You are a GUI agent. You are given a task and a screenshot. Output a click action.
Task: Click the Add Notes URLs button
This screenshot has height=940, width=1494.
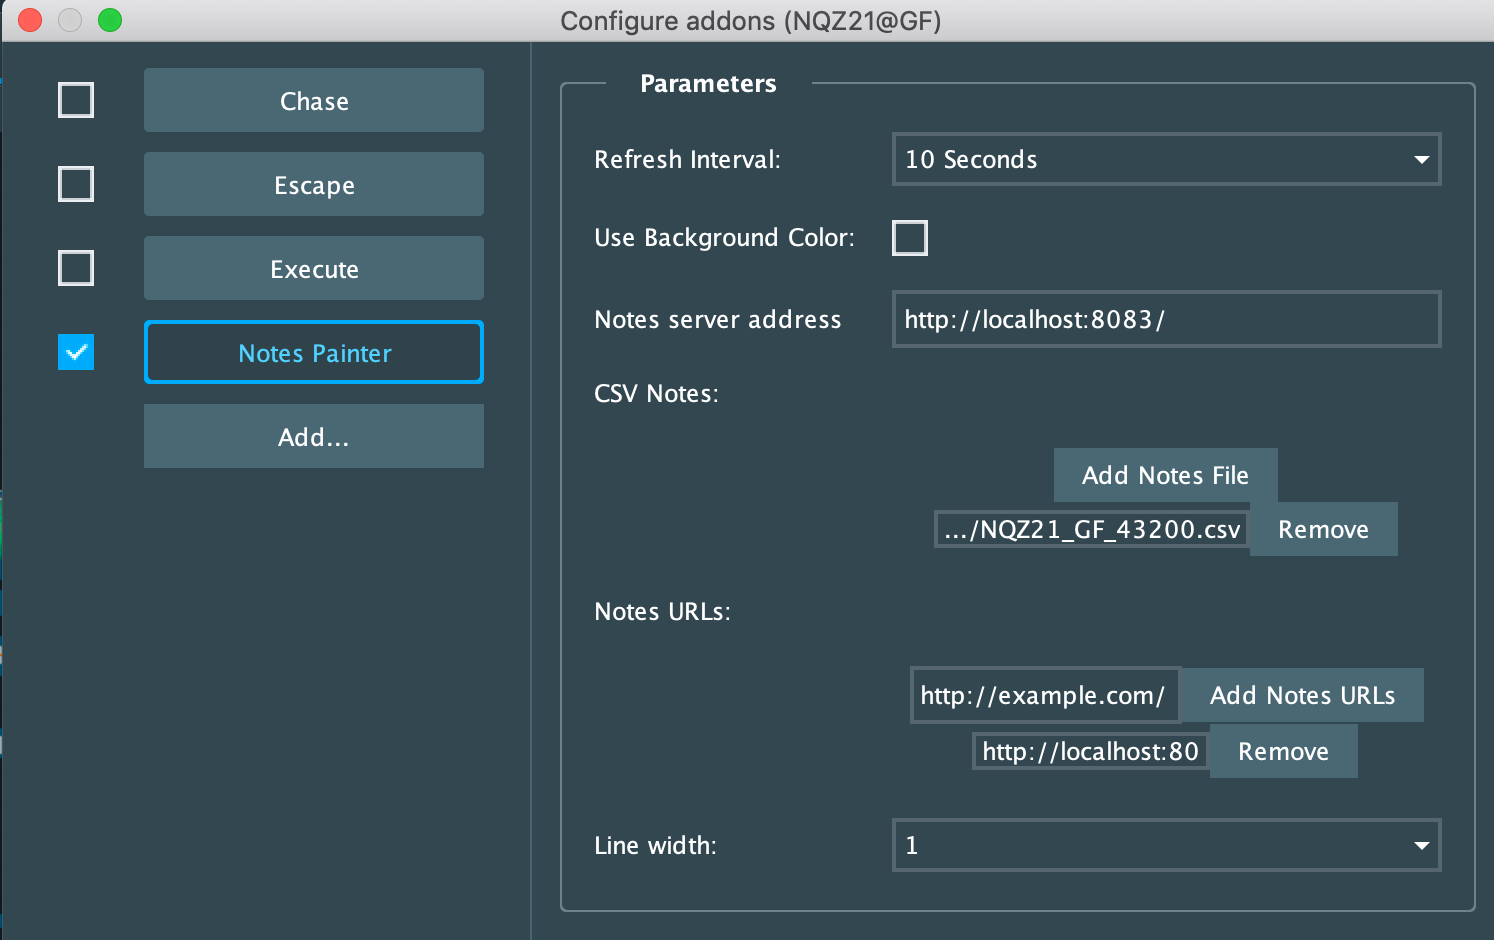tap(1302, 695)
